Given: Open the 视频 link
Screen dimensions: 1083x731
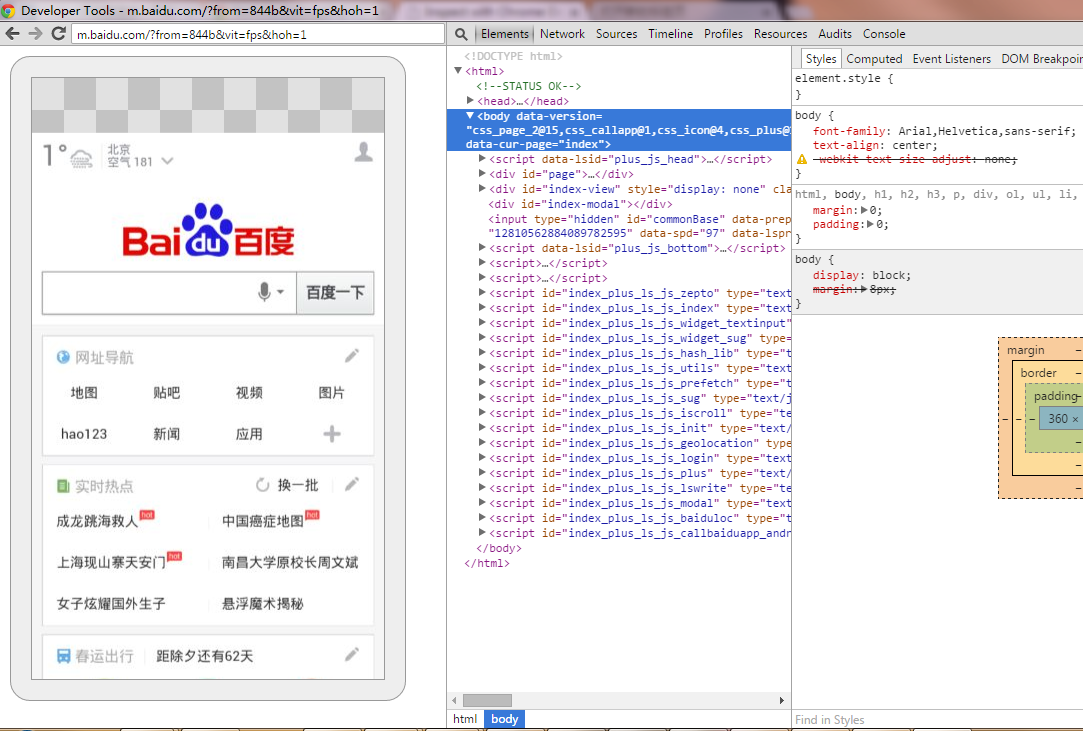Looking at the screenshot, I should click(x=249, y=392).
